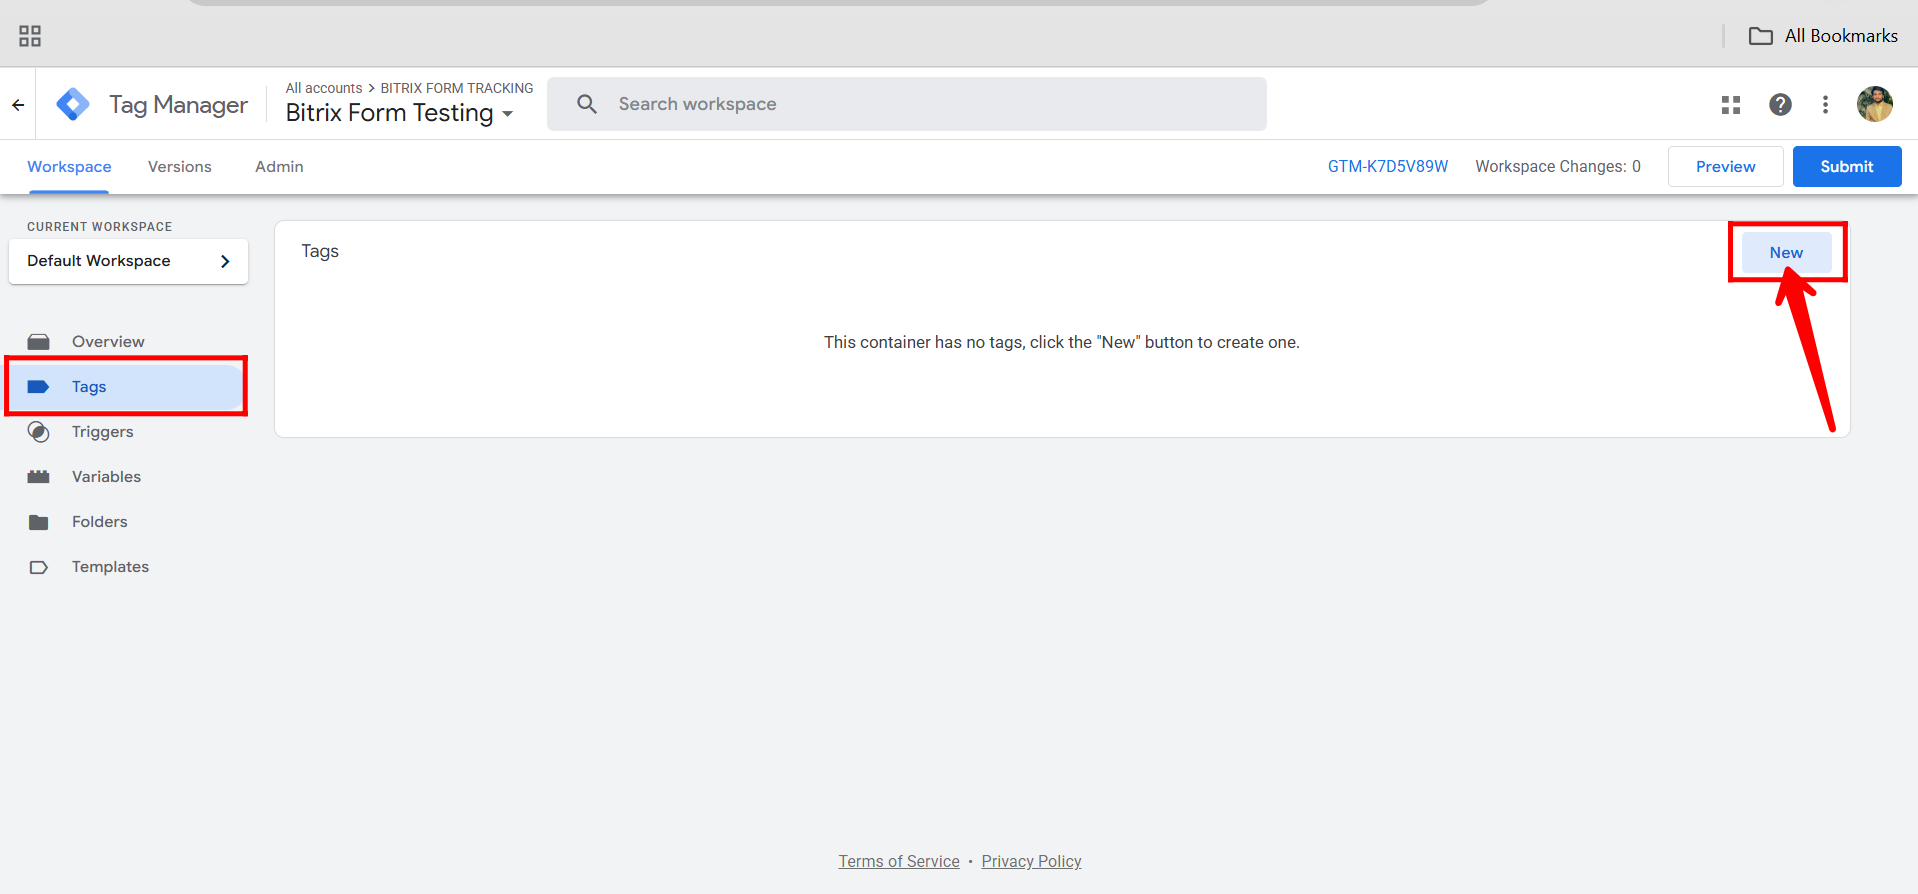Open the three-dot more options menu
This screenshot has width=1918, height=894.
point(1825,105)
